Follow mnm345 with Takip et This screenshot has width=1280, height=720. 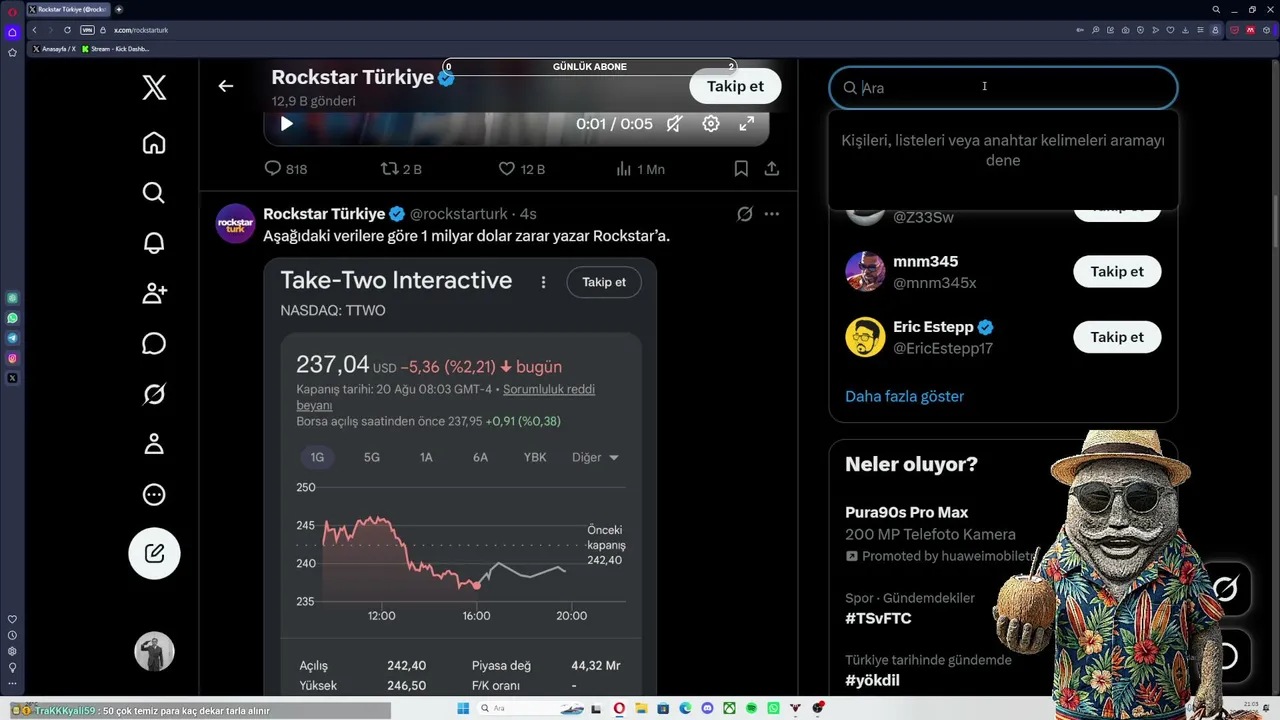1117,272
